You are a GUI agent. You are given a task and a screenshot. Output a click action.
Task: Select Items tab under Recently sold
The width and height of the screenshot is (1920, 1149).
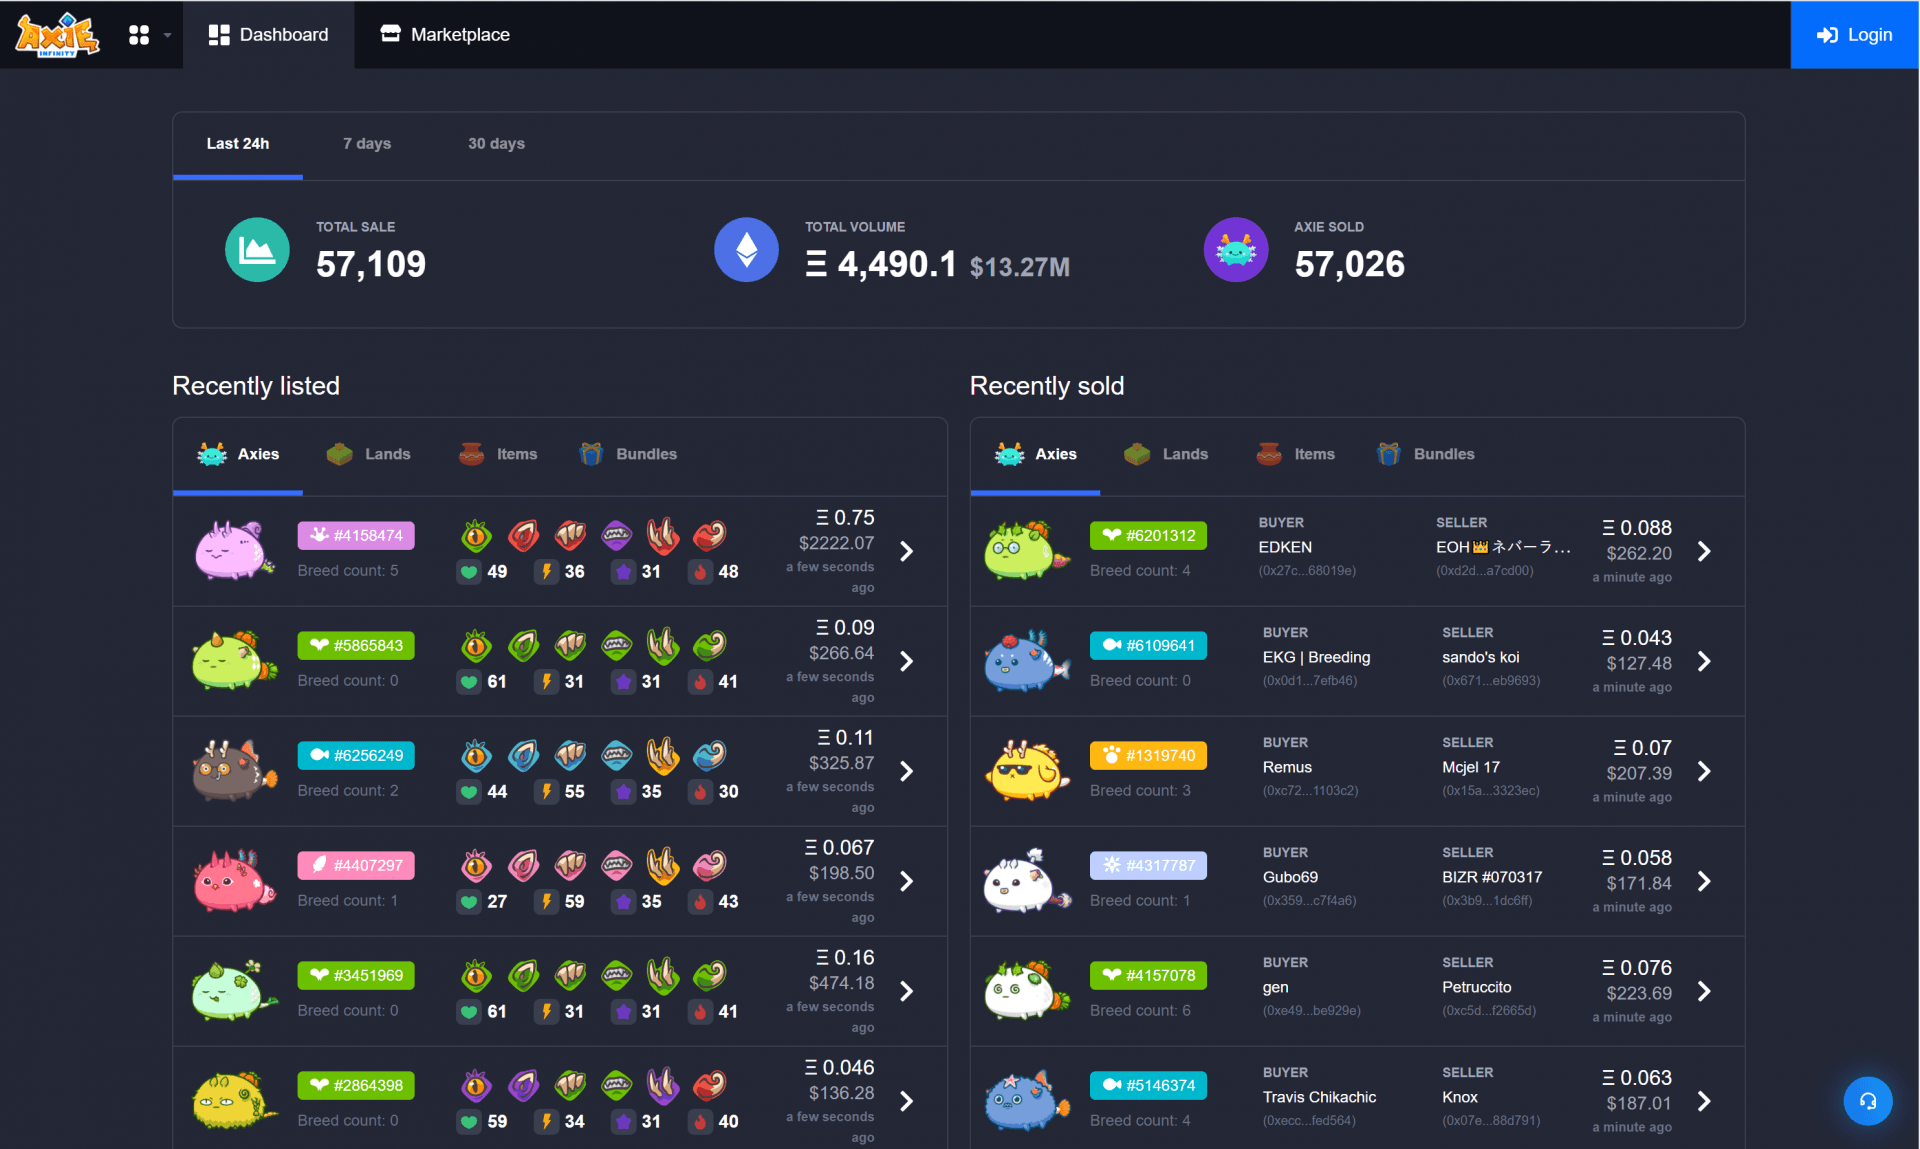pos(1296,454)
